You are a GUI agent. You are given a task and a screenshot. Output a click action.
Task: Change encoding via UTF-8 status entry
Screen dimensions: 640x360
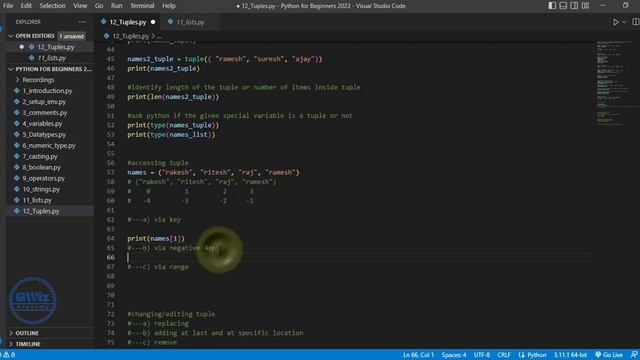pos(482,355)
